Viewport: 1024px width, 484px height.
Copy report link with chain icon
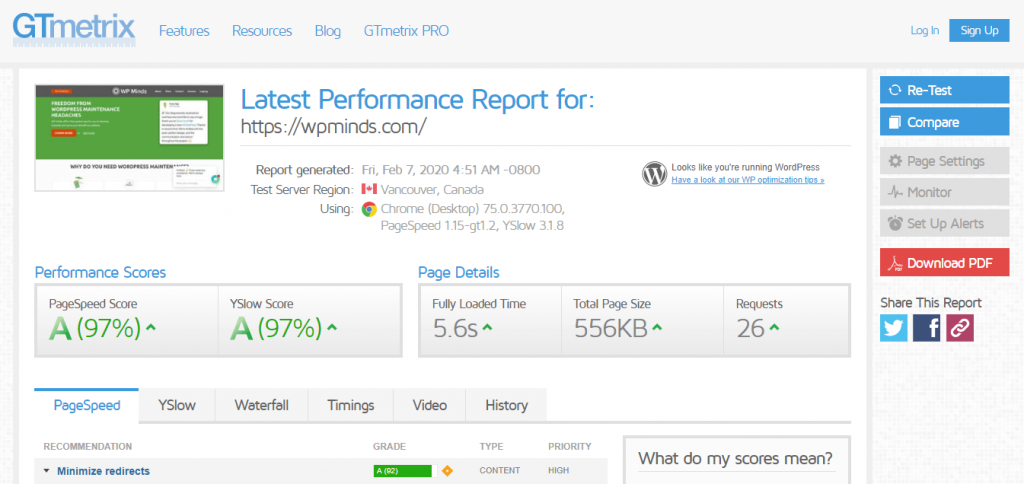coord(959,328)
